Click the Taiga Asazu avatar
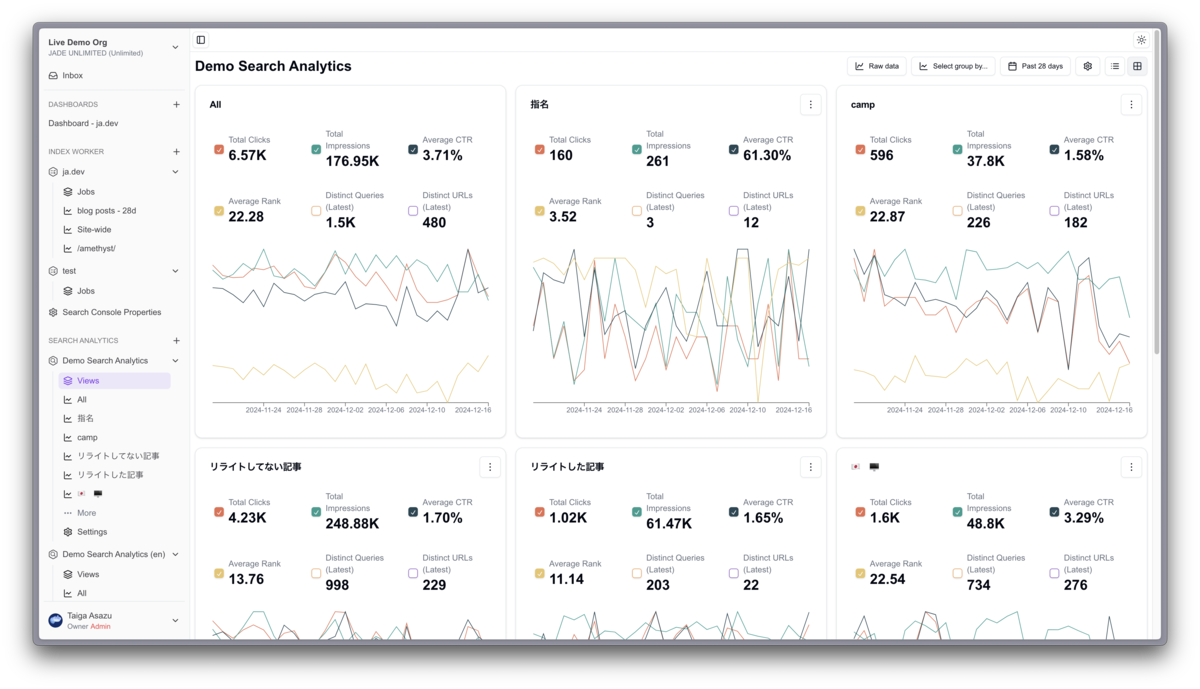Image resolution: width=1200 pixels, height=689 pixels. coord(55,621)
